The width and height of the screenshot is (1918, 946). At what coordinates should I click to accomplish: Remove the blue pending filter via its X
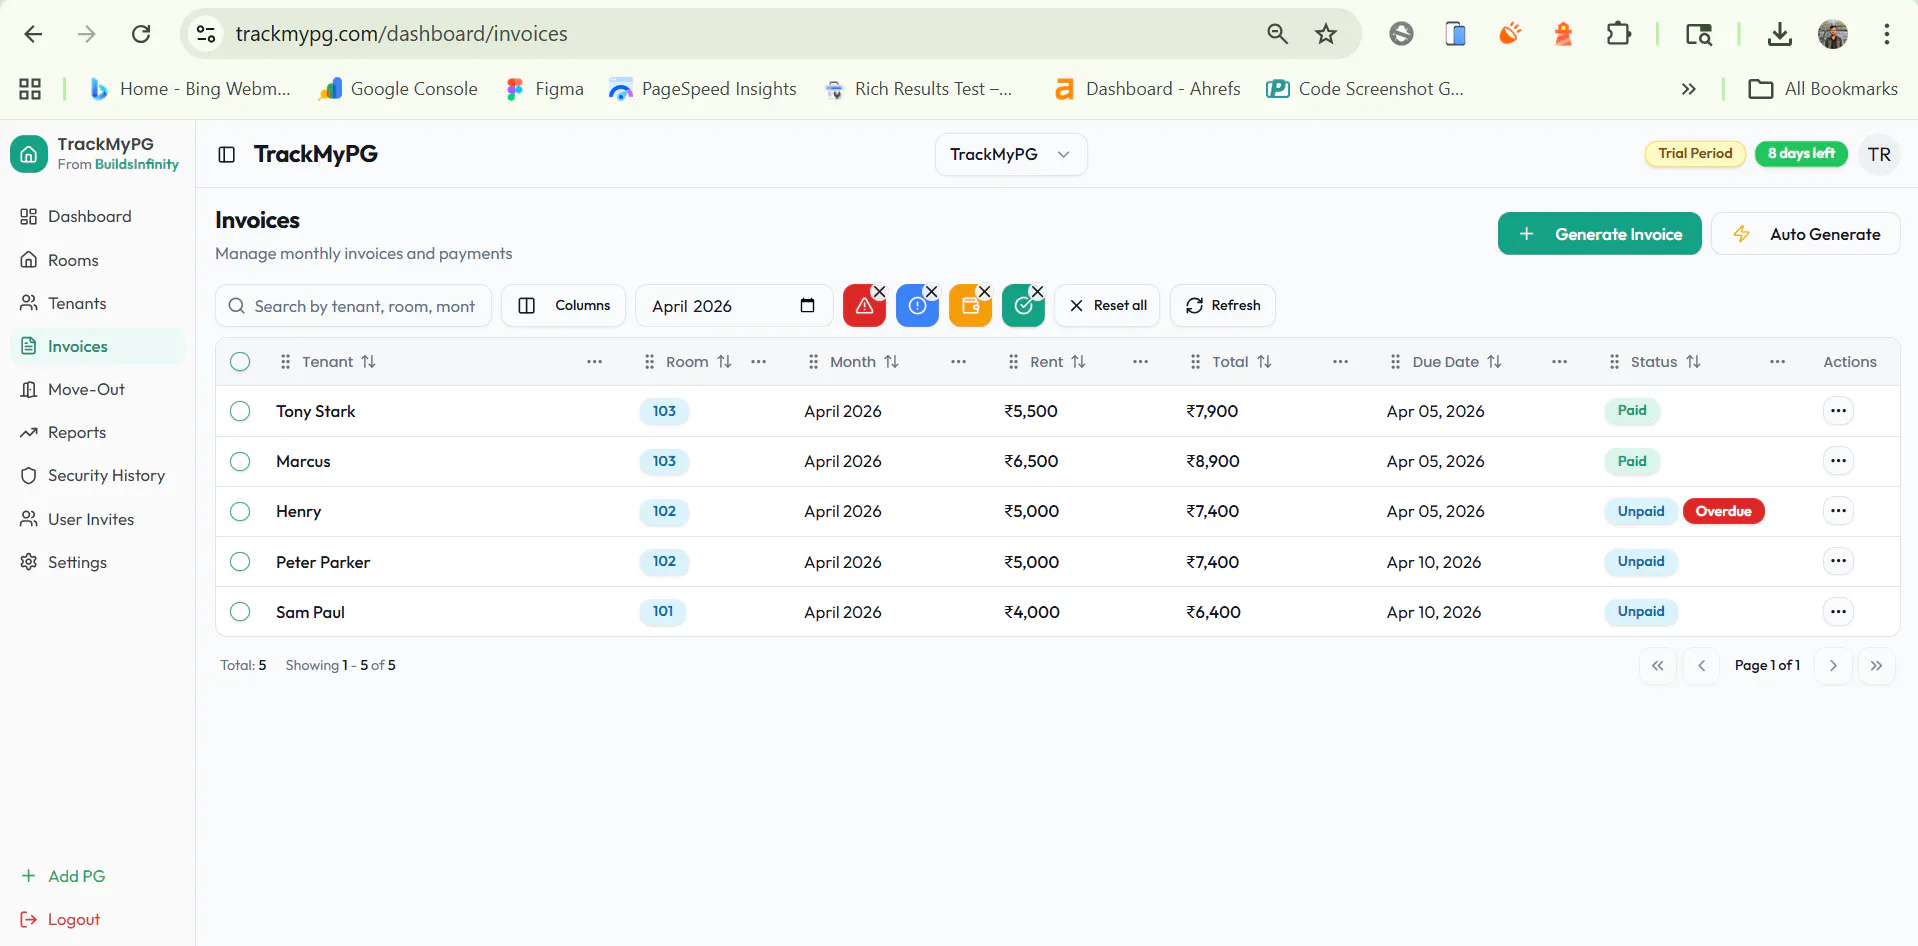coord(931,292)
